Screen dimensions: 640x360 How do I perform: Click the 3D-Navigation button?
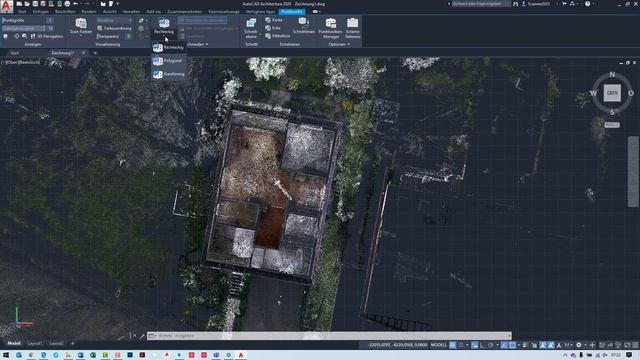point(47,36)
